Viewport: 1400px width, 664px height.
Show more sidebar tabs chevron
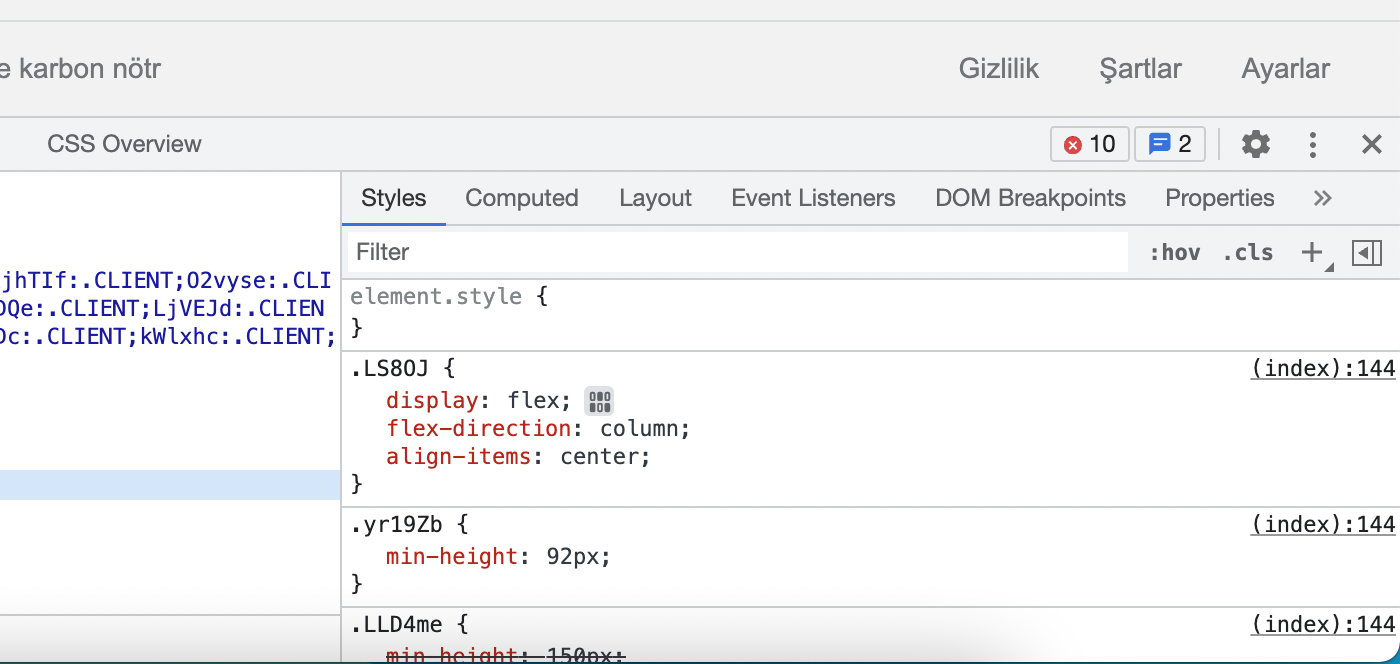1322,198
